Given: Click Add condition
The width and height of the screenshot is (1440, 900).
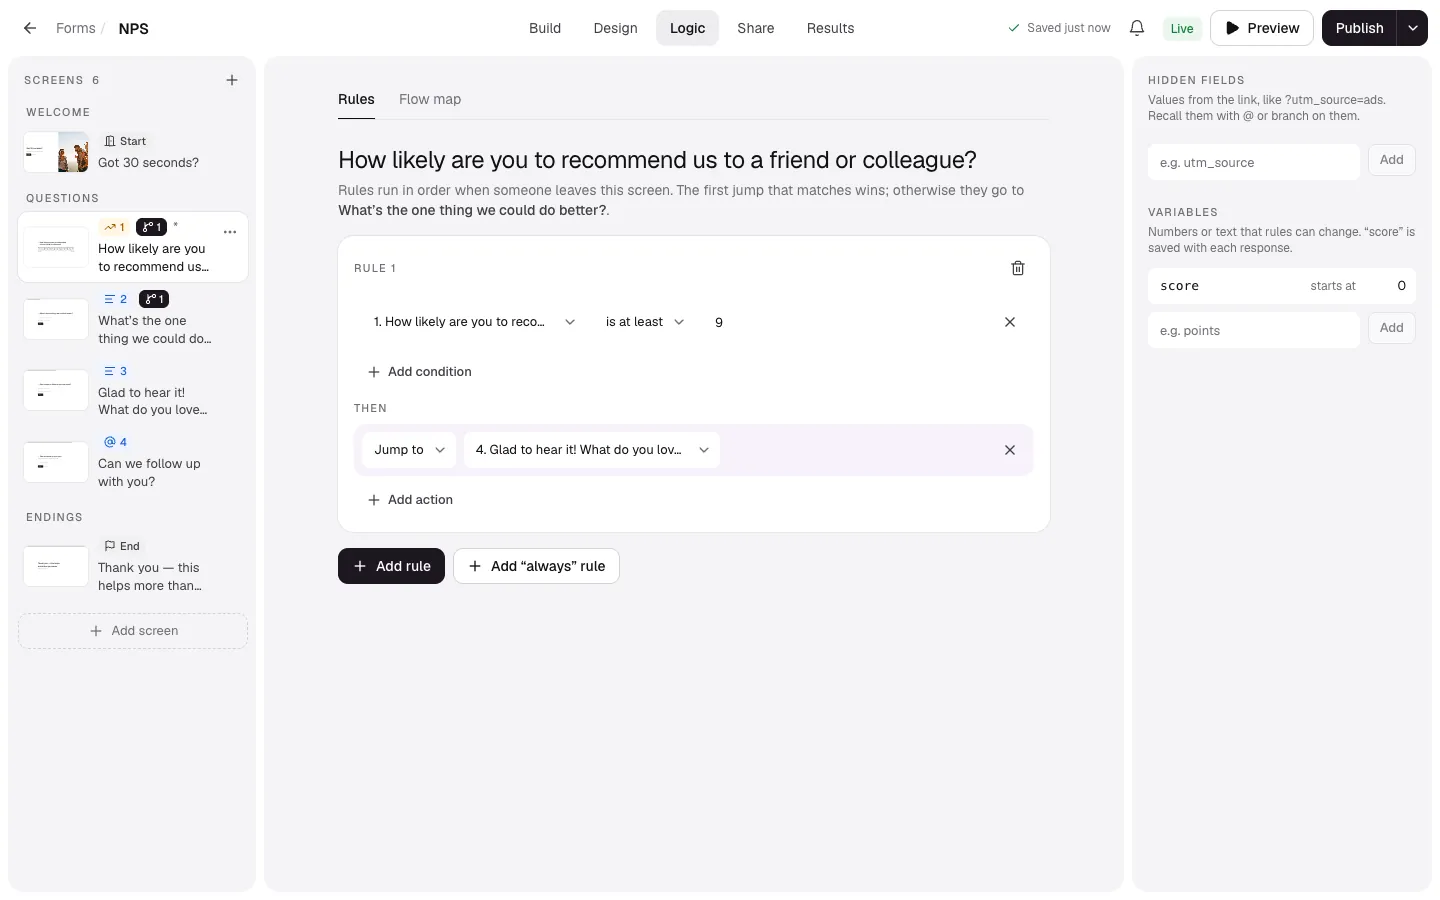Looking at the screenshot, I should (x=419, y=372).
